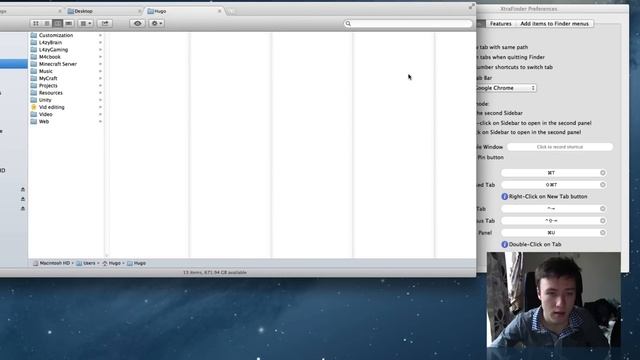This screenshot has width=640, height=360.
Task: Expand Minecraft Server via its arrow
Action: (100, 64)
